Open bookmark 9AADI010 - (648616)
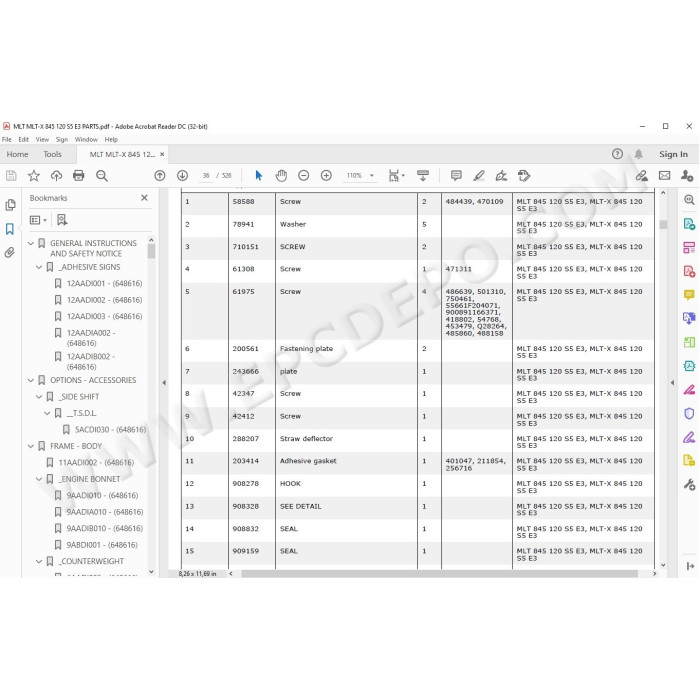700x700 pixels. 102,496
